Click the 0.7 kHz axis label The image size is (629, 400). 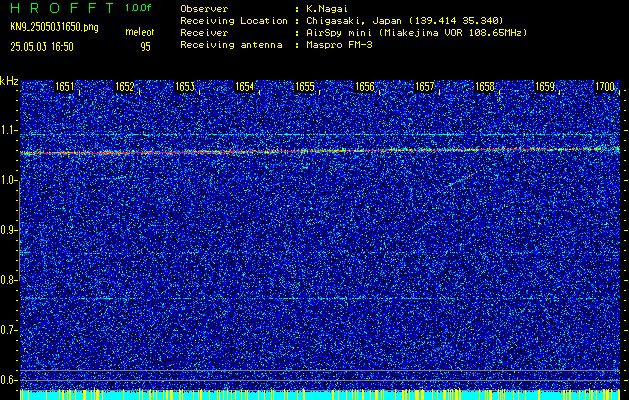pos(8,330)
